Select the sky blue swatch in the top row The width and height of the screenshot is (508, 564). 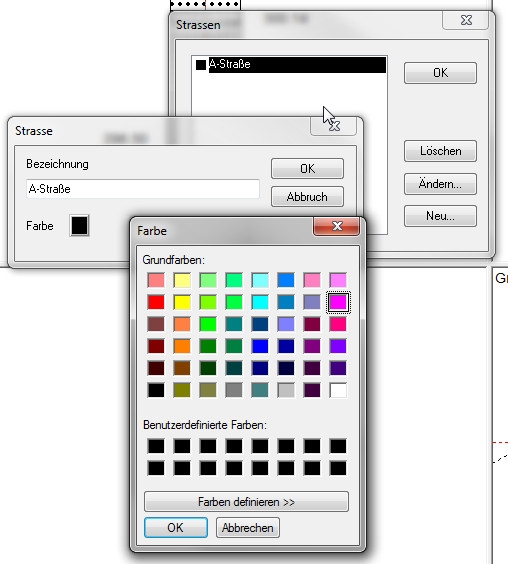point(286,280)
